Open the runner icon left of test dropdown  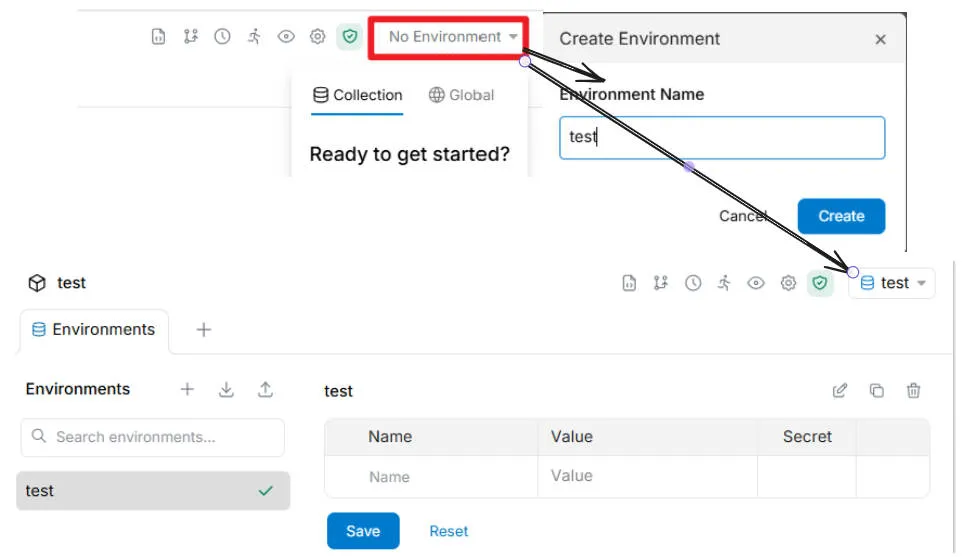click(724, 283)
